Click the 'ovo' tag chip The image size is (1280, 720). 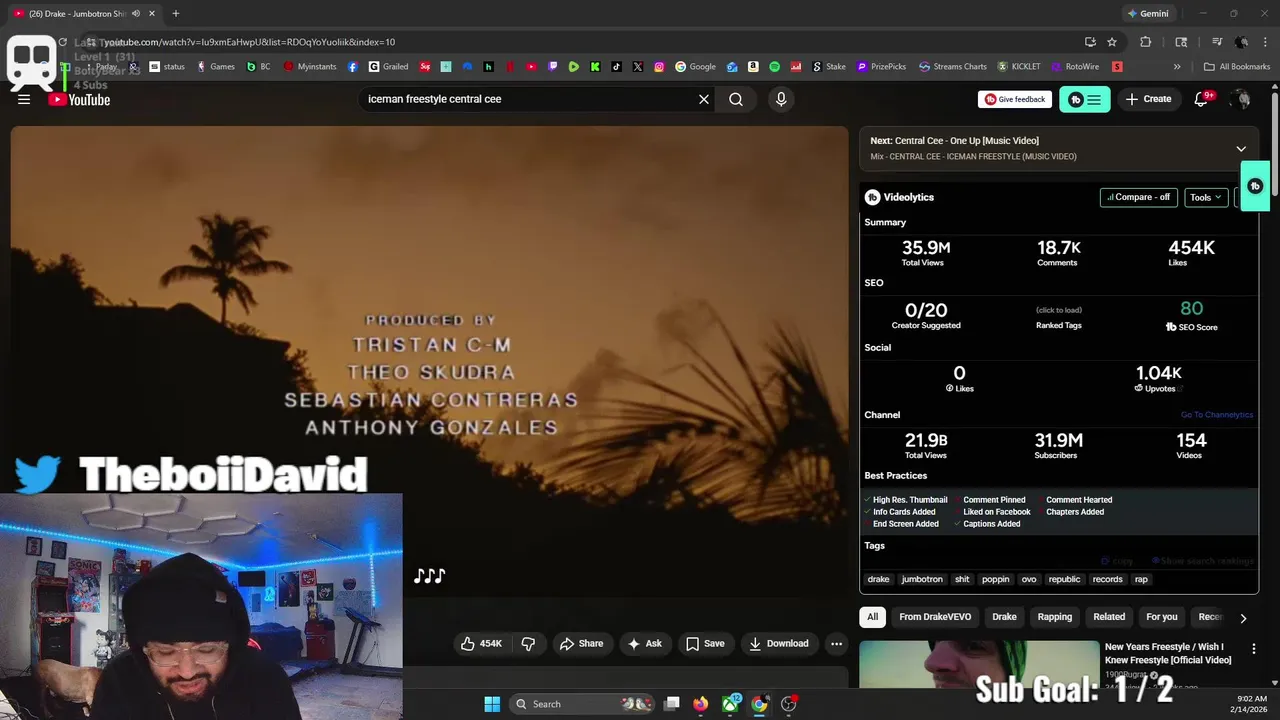coord(1029,579)
